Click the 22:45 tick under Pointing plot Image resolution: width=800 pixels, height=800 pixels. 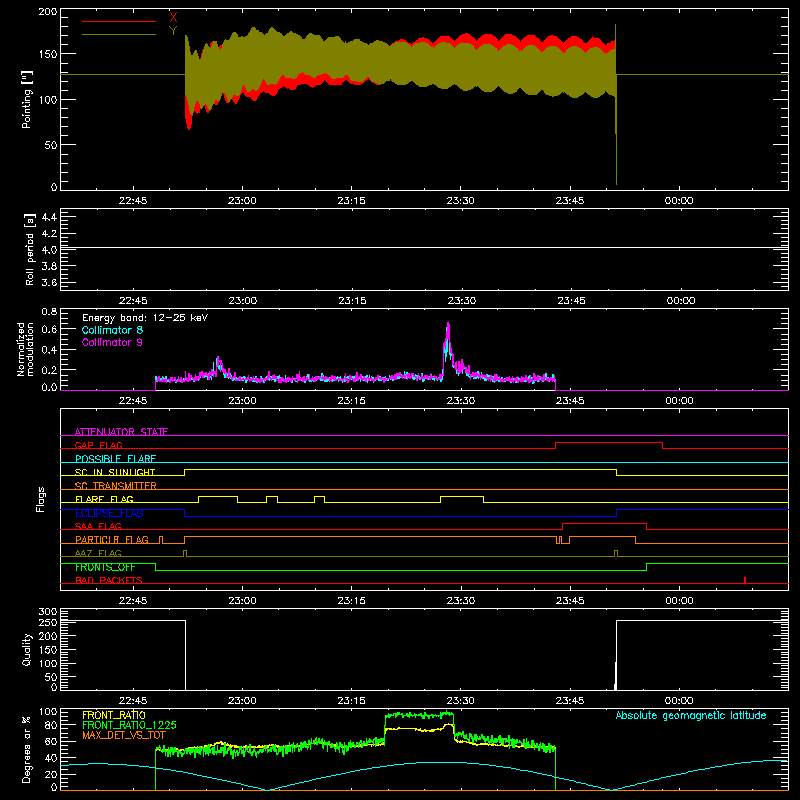click(x=133, y=201)
